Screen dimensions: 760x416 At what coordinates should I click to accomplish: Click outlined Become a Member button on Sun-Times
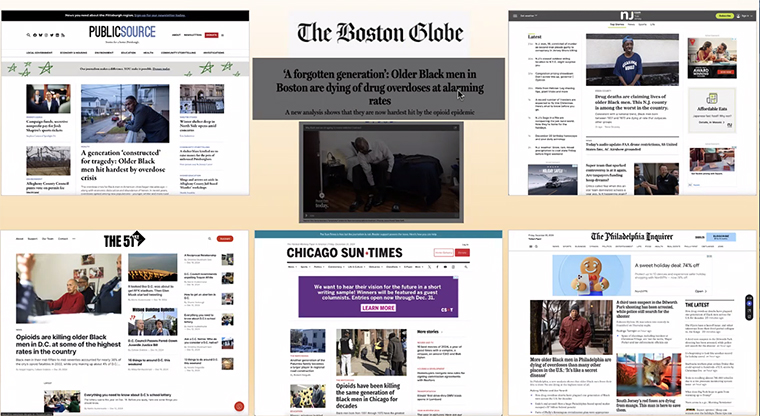pyautogui.click(x=443, y=253)
